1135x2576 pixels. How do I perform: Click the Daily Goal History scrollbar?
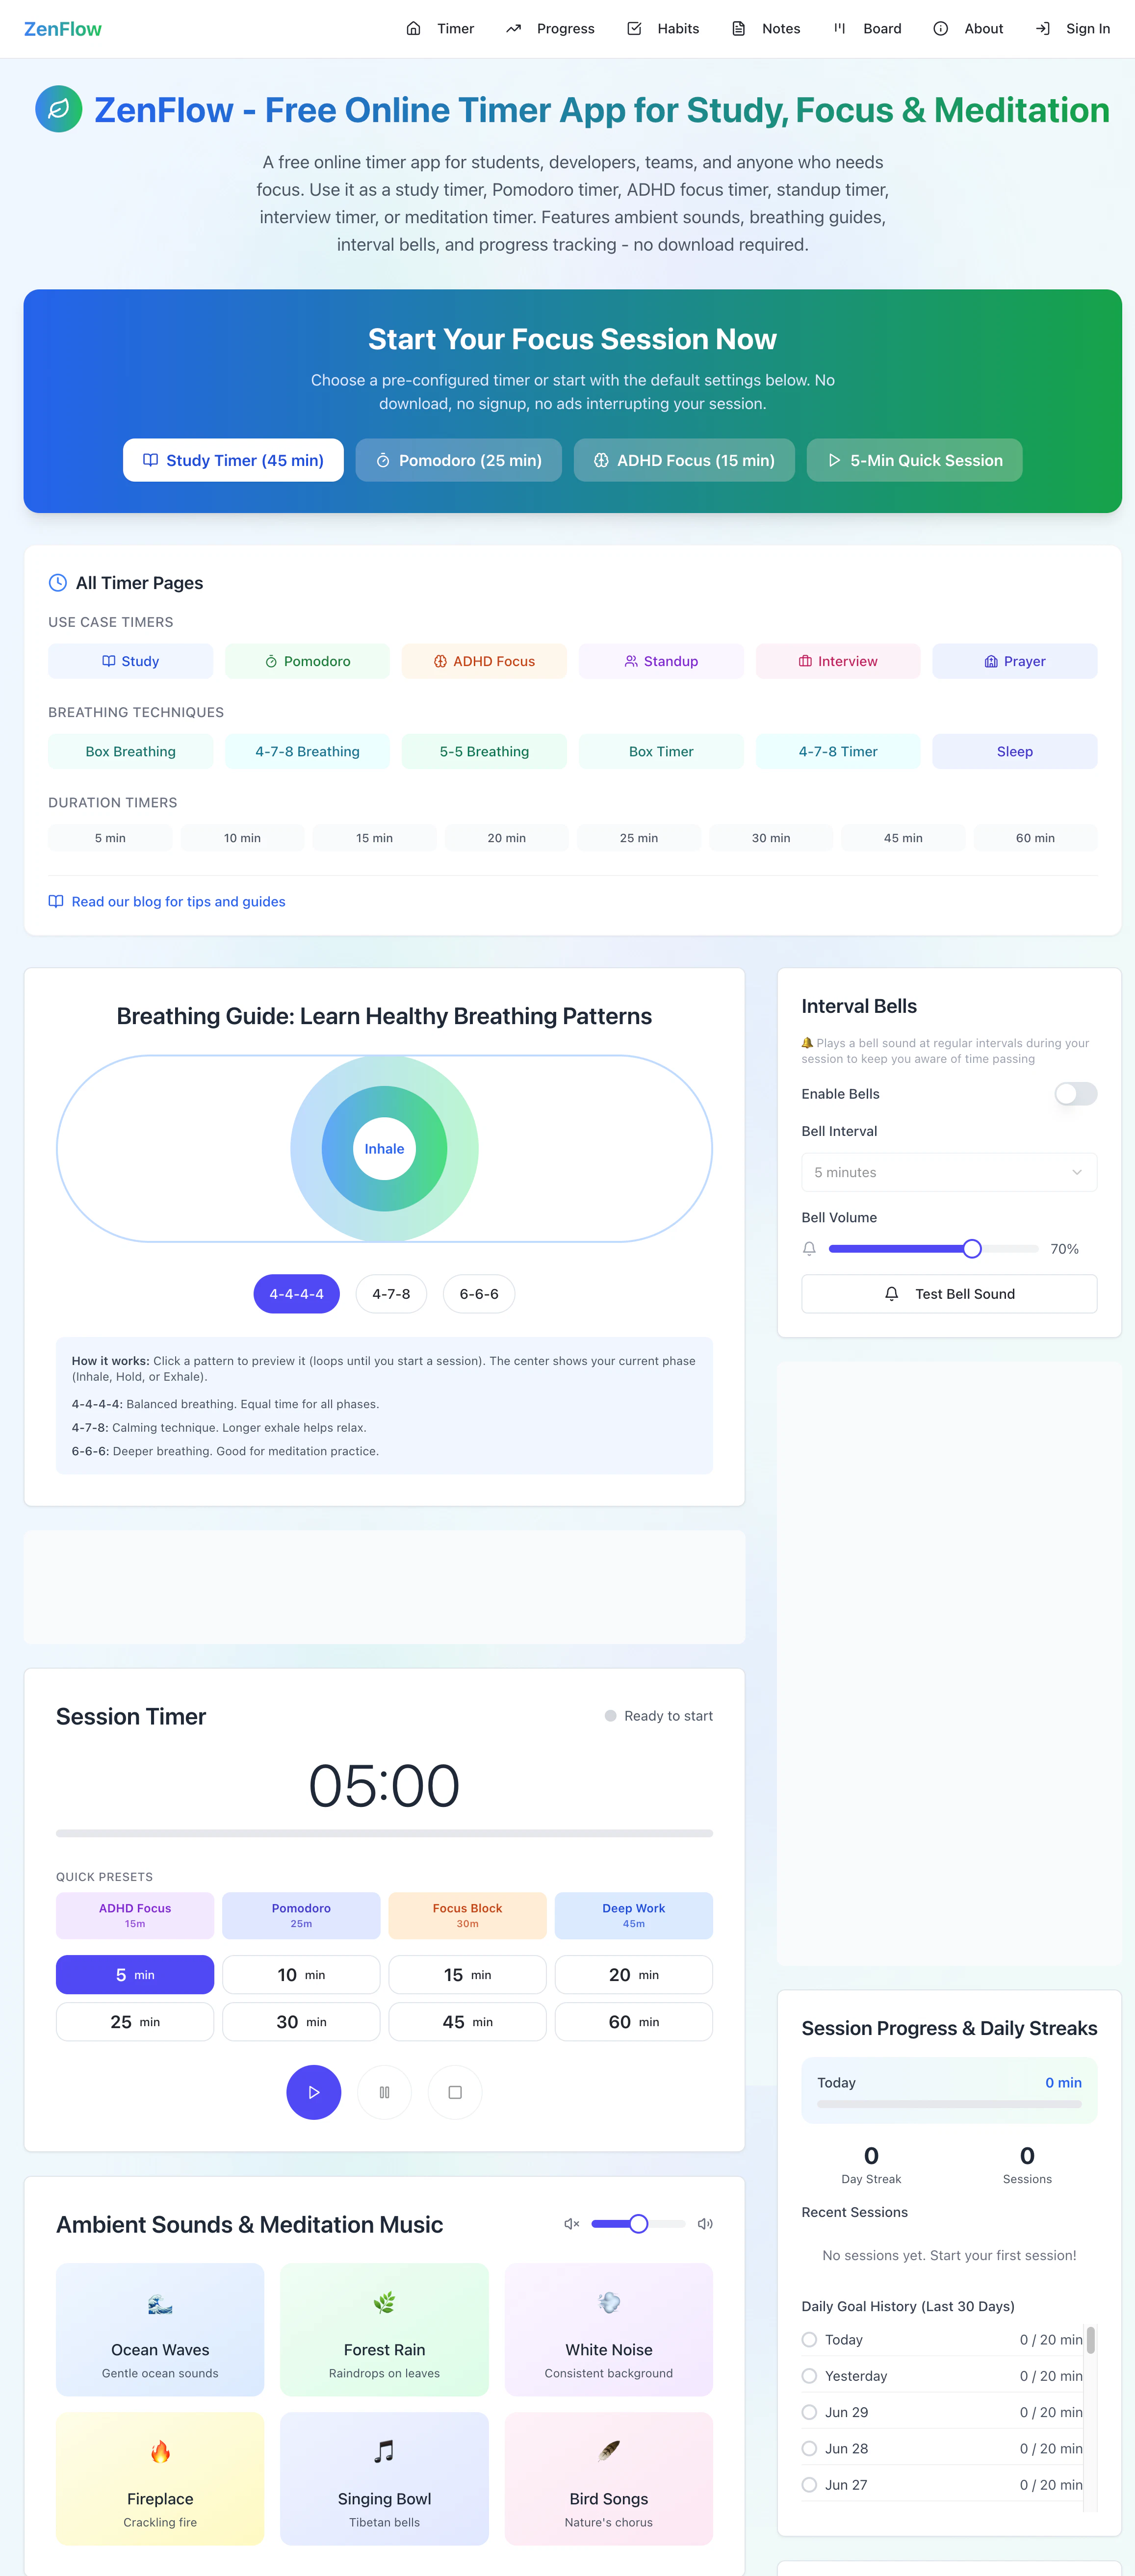[x=1090, y=2340]
